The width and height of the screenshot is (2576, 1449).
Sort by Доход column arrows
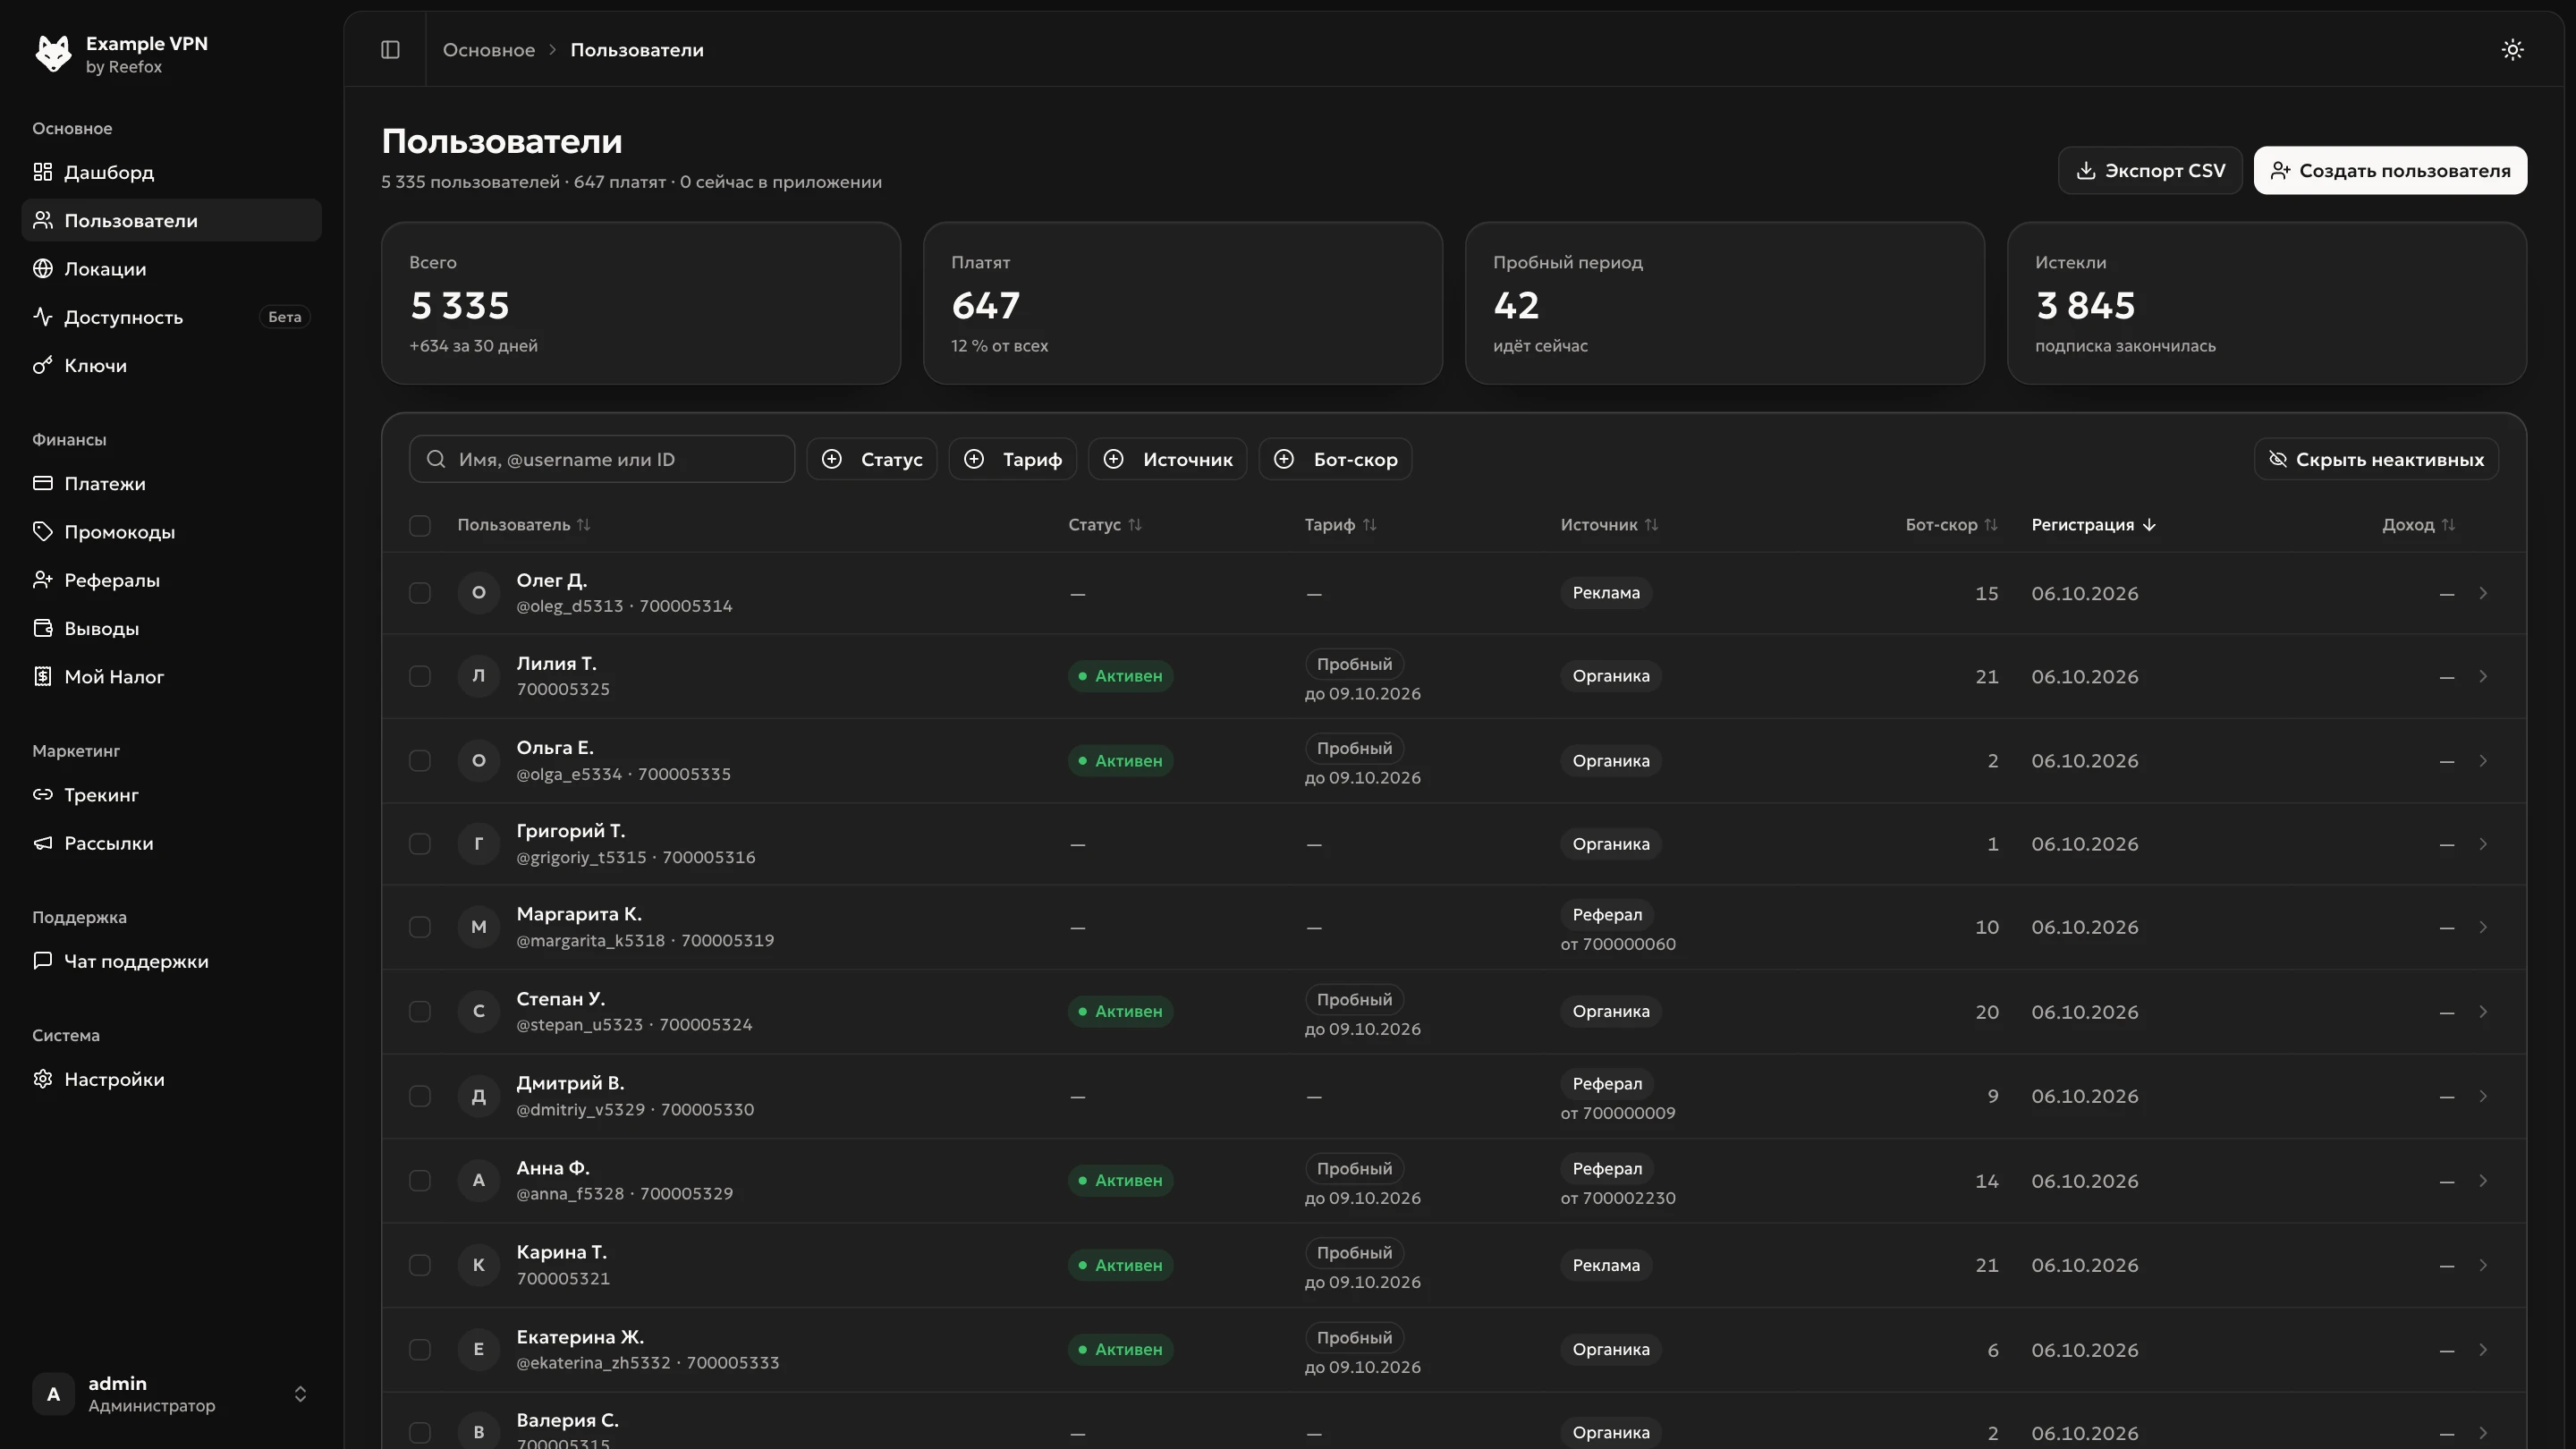[x=2448, y=525]
